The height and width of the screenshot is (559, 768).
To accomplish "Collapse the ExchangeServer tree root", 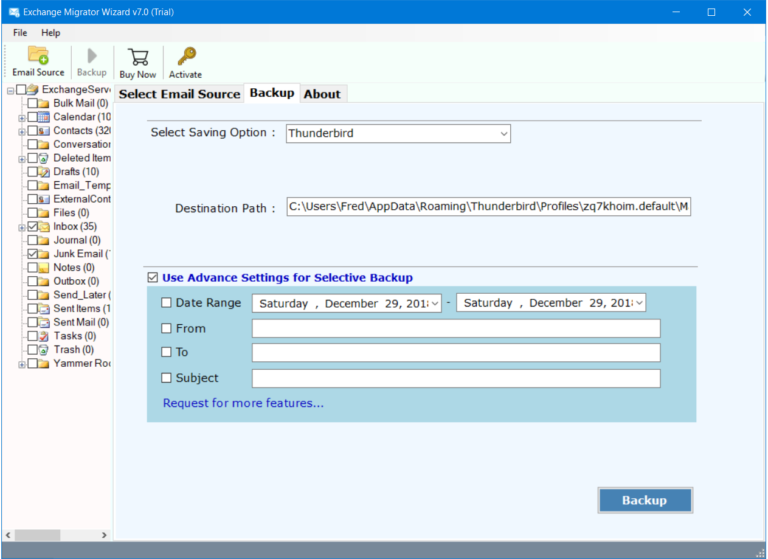I will click(10, 91).
